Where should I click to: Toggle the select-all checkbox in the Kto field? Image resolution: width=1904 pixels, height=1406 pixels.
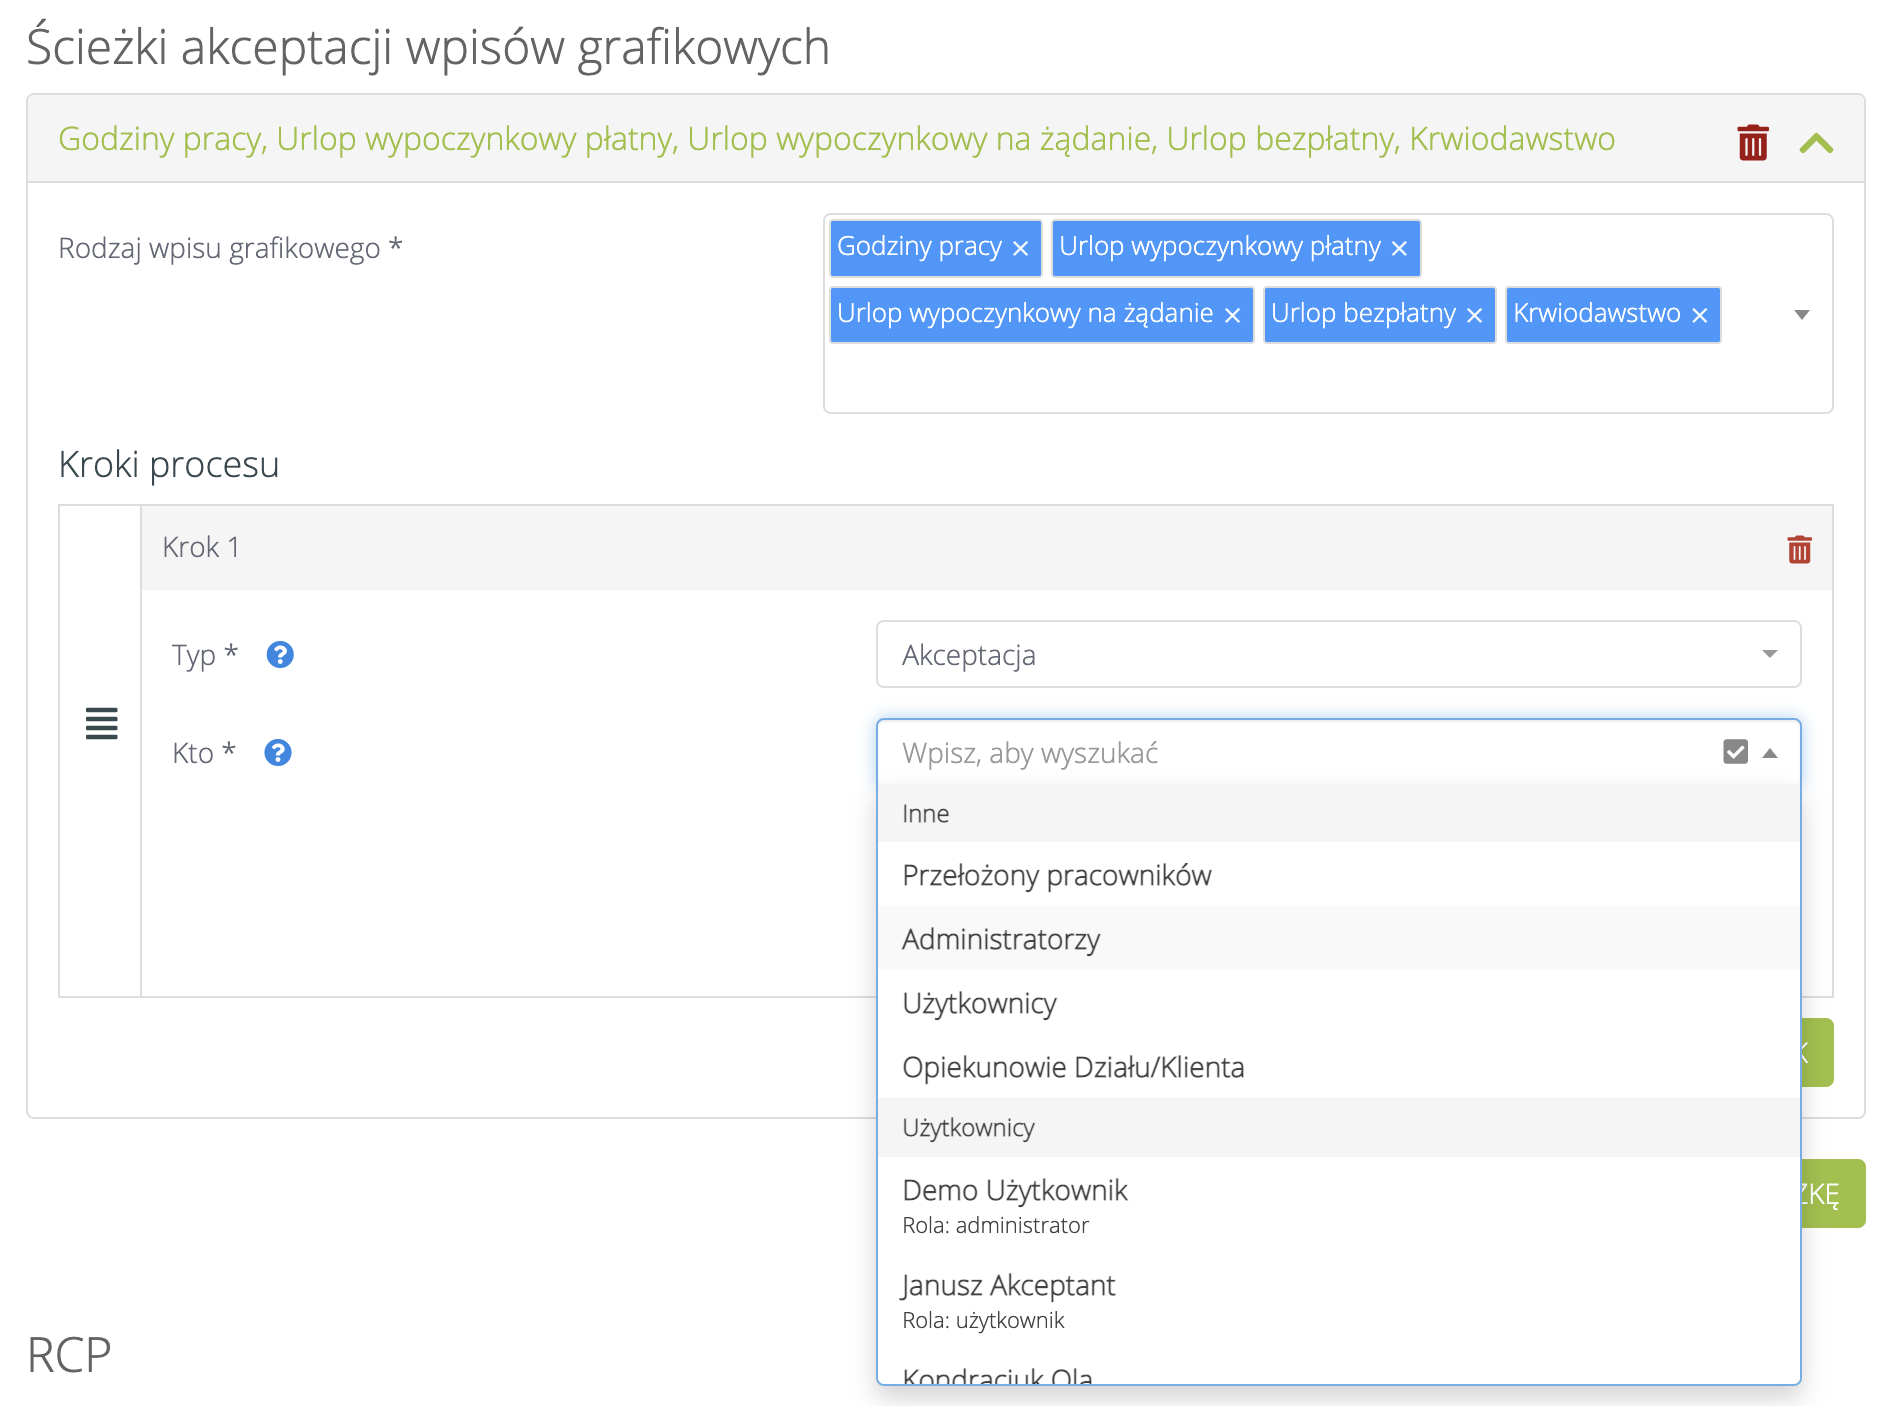click(x=1735, y=752)
